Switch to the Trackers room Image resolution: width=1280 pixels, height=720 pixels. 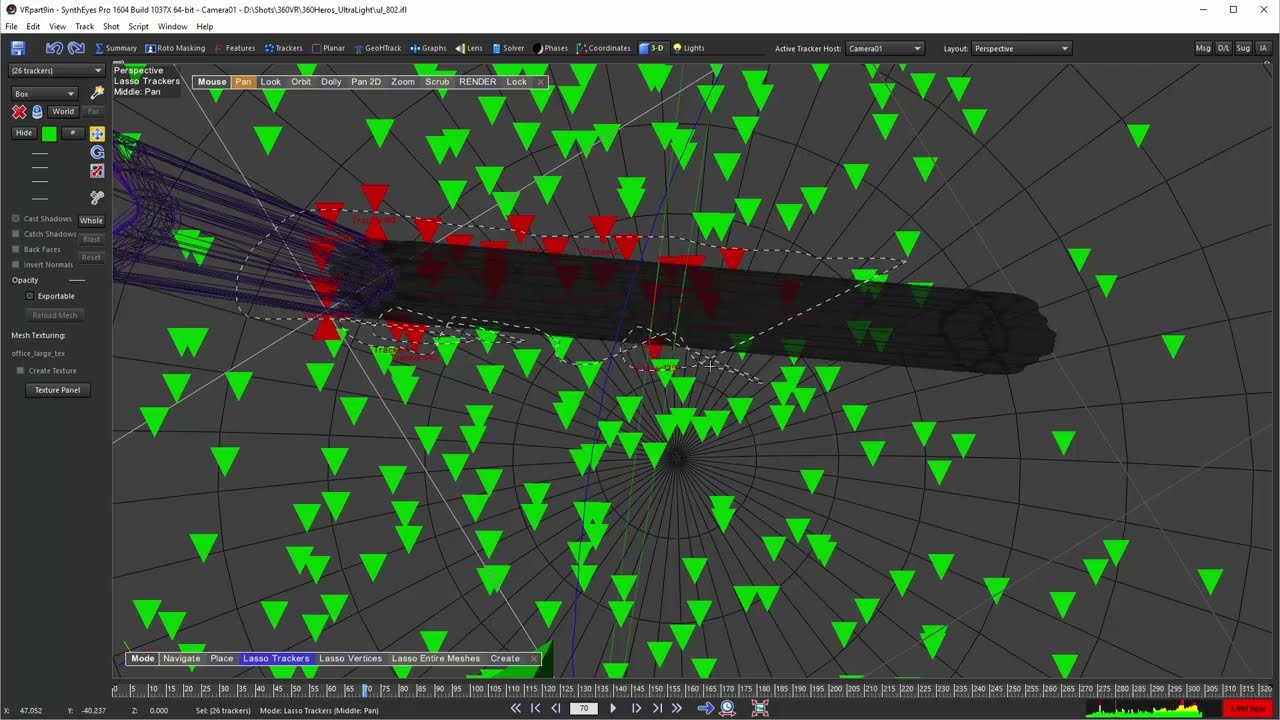click(283, 48)
